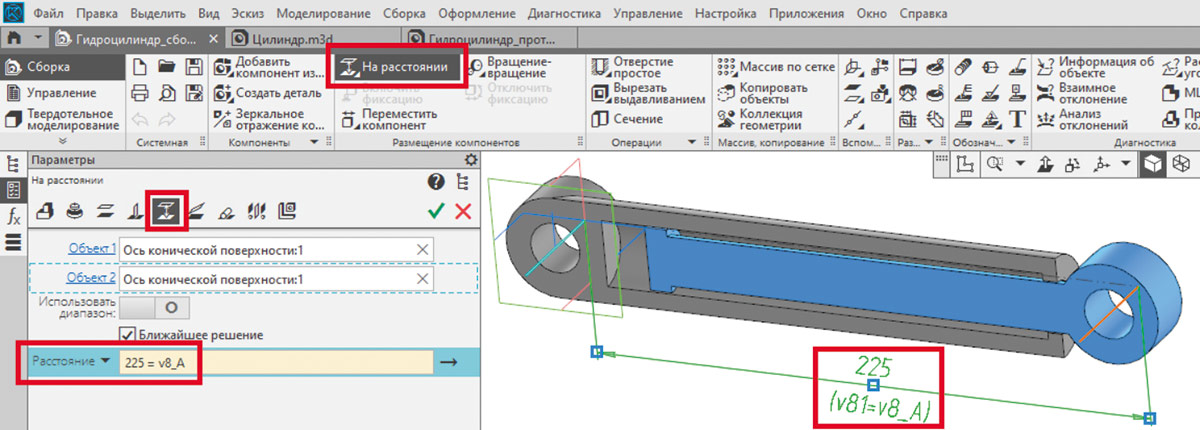The image size is (1200, 430).
Task: Open the Расстояние dropdown arrow
Action: pos(105,361)
